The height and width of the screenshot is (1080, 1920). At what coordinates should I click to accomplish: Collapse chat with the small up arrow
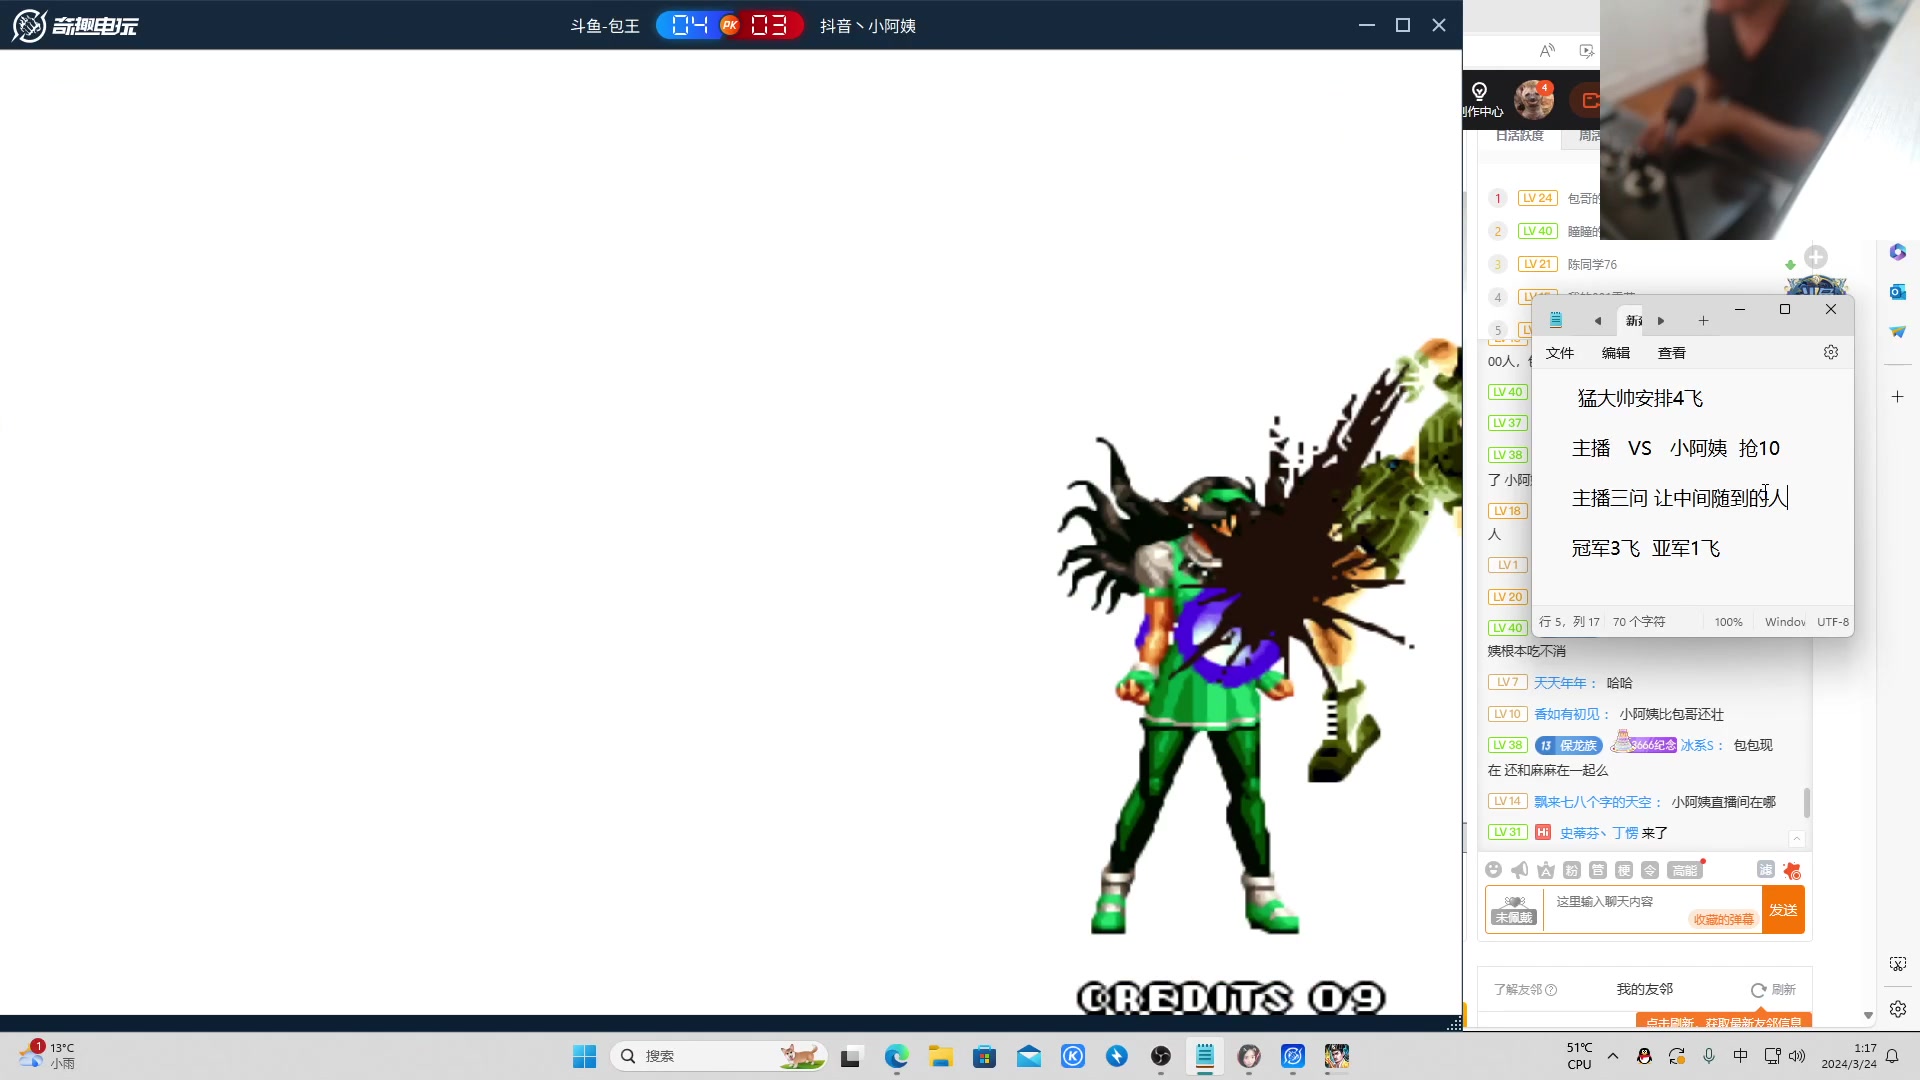click(1797, 839)
